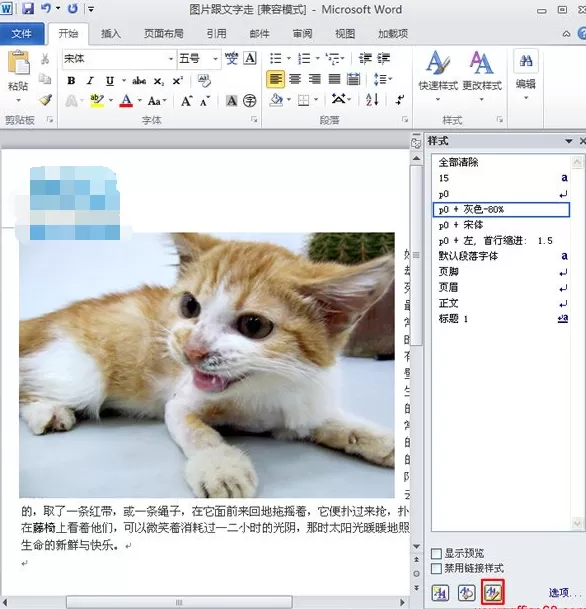Apply text highlight color
This screenshot has height=609, width=586.
pos(97,101)
